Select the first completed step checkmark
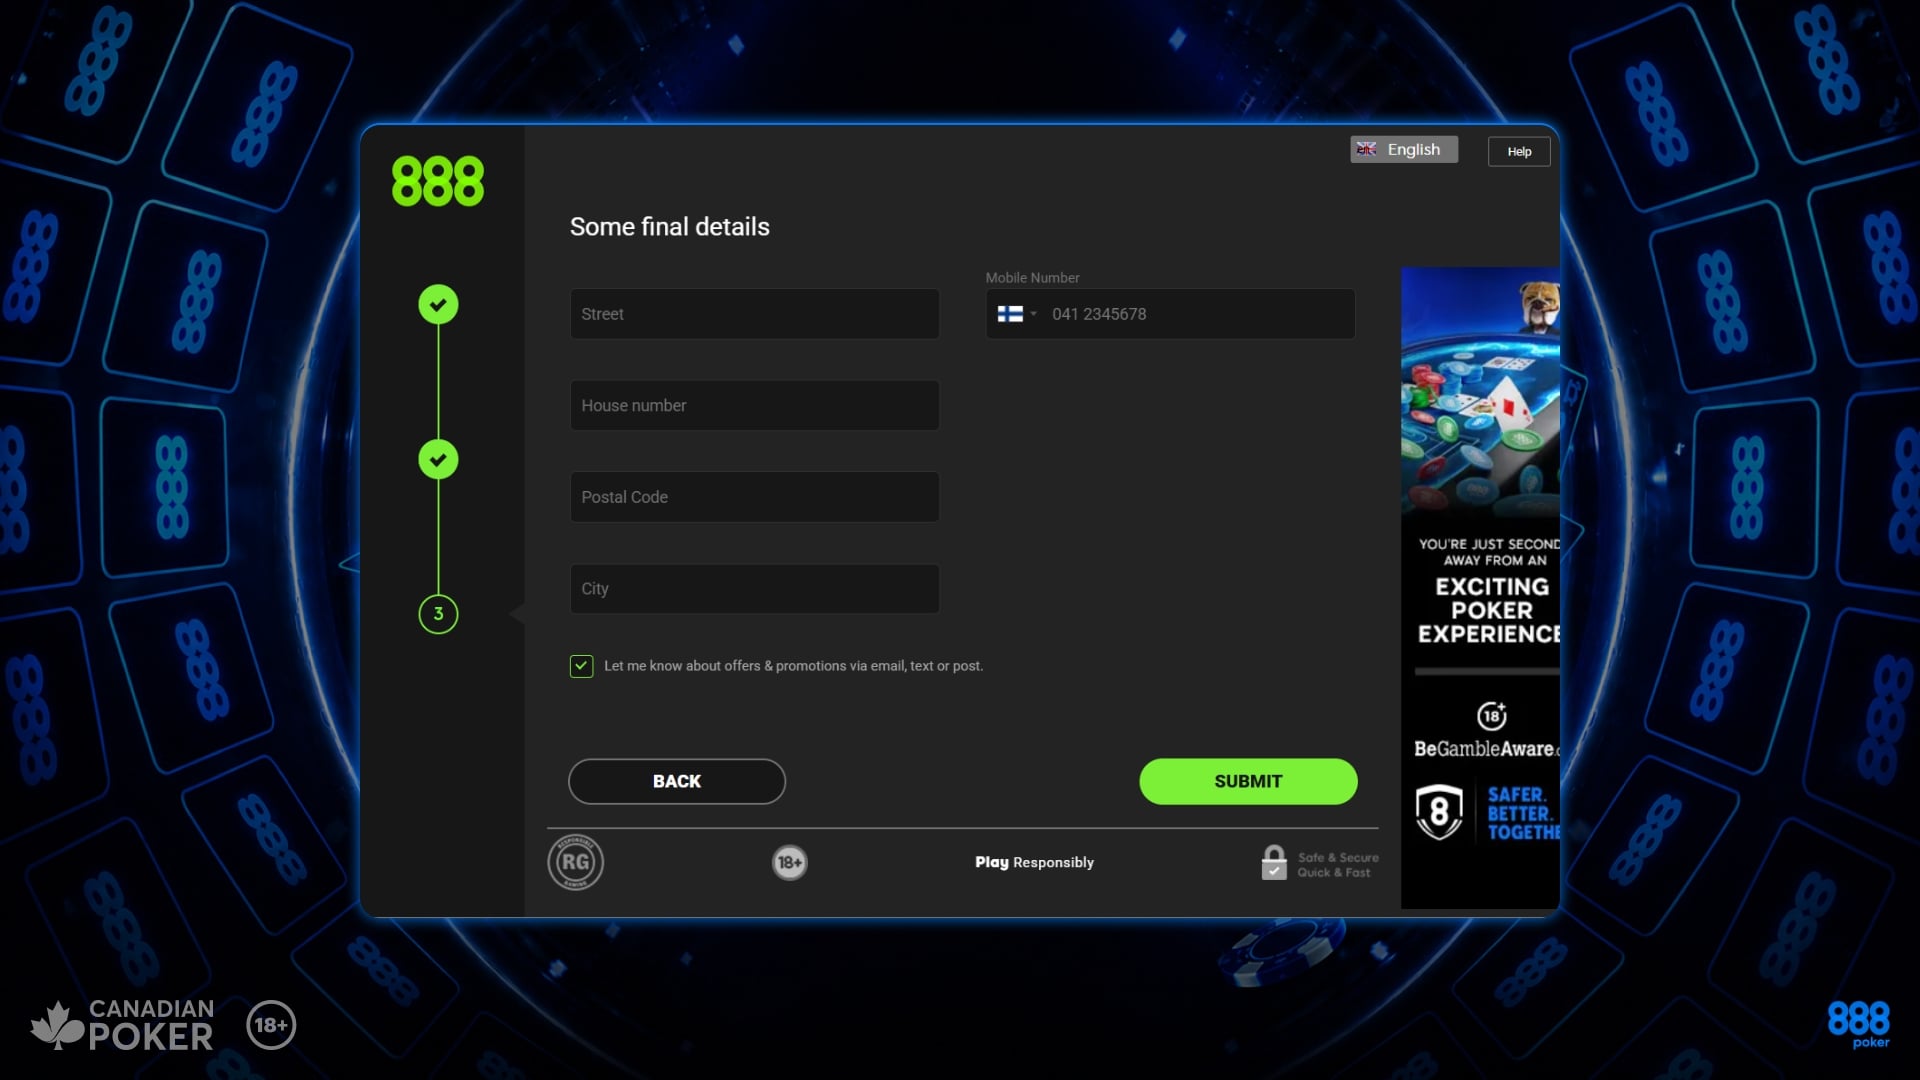 pos(438,304)
